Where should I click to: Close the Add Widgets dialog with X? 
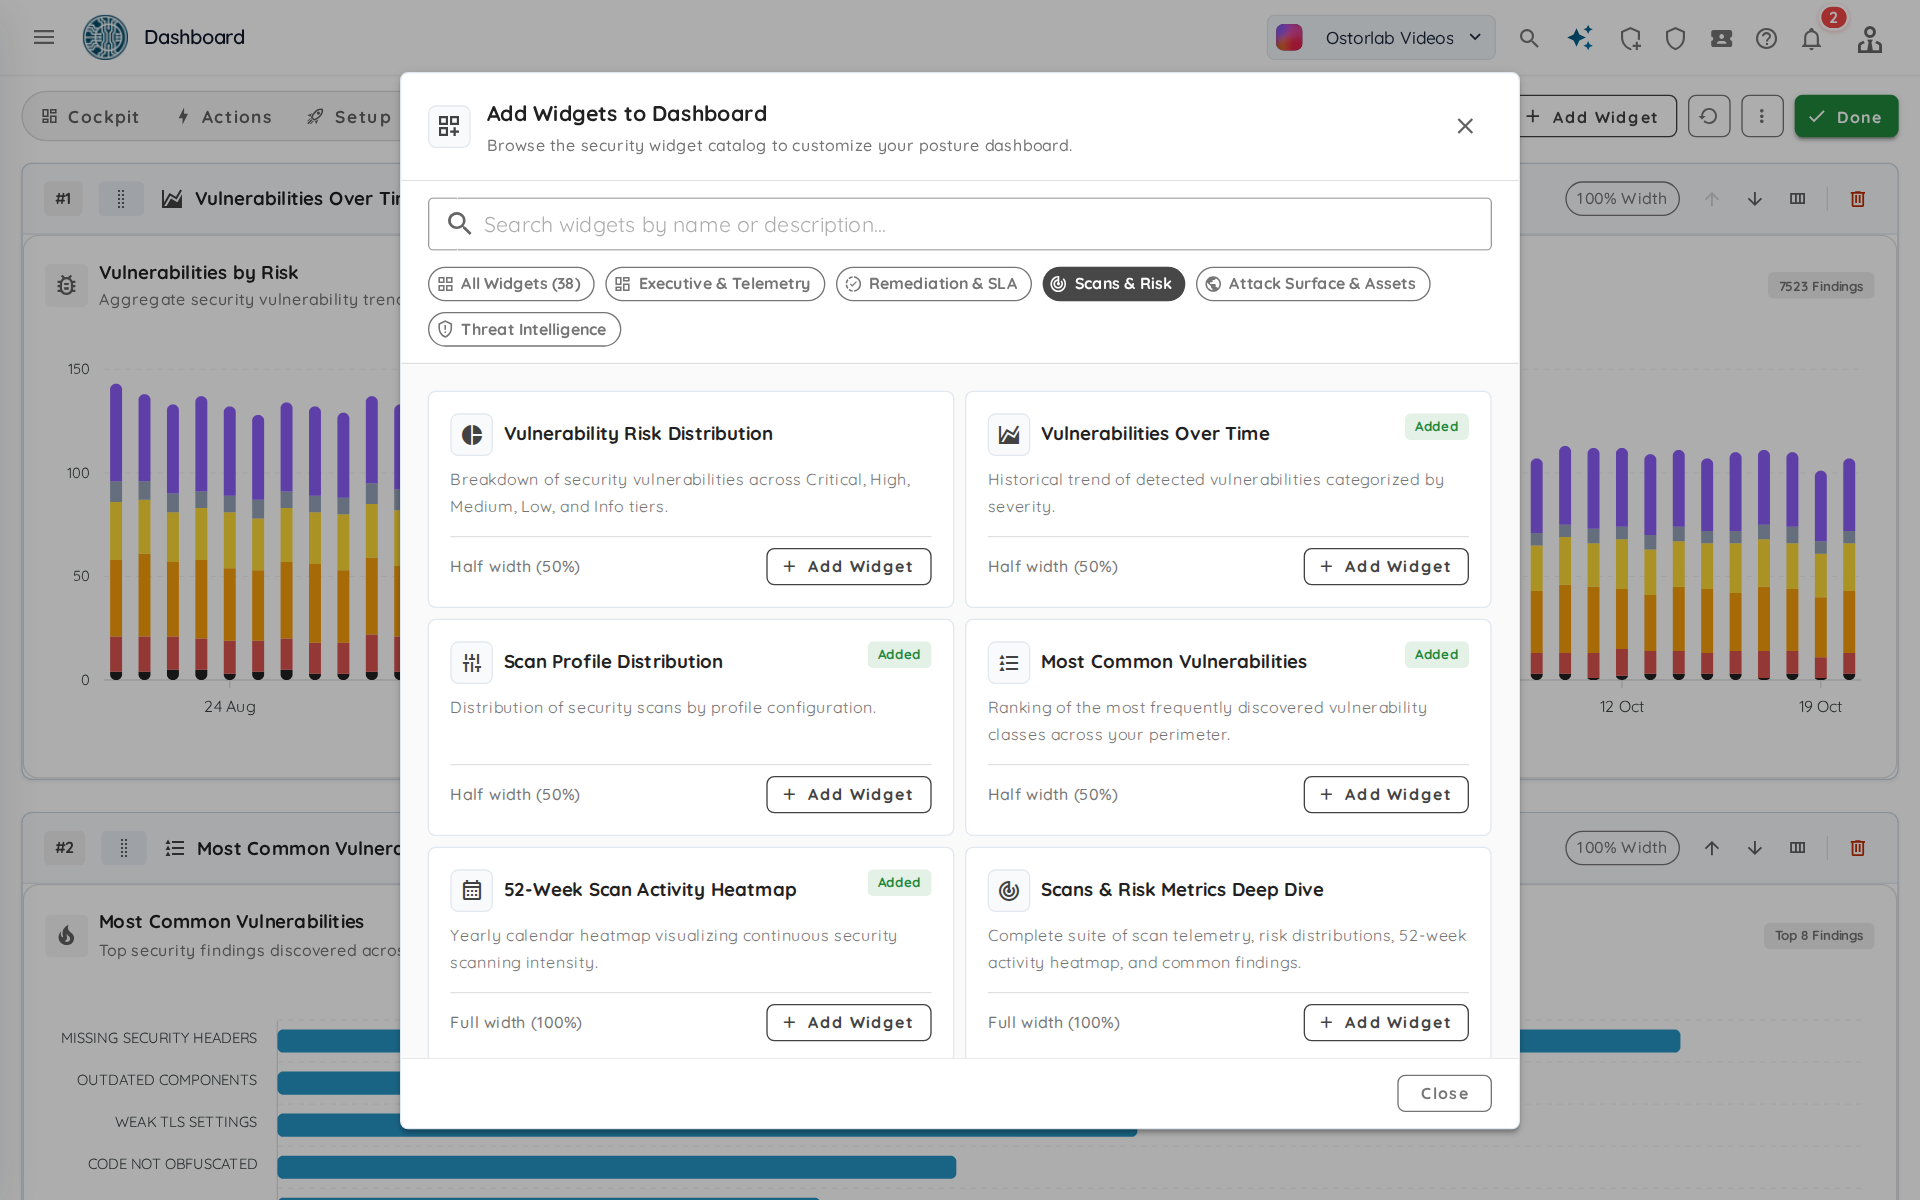(1465, 126)
